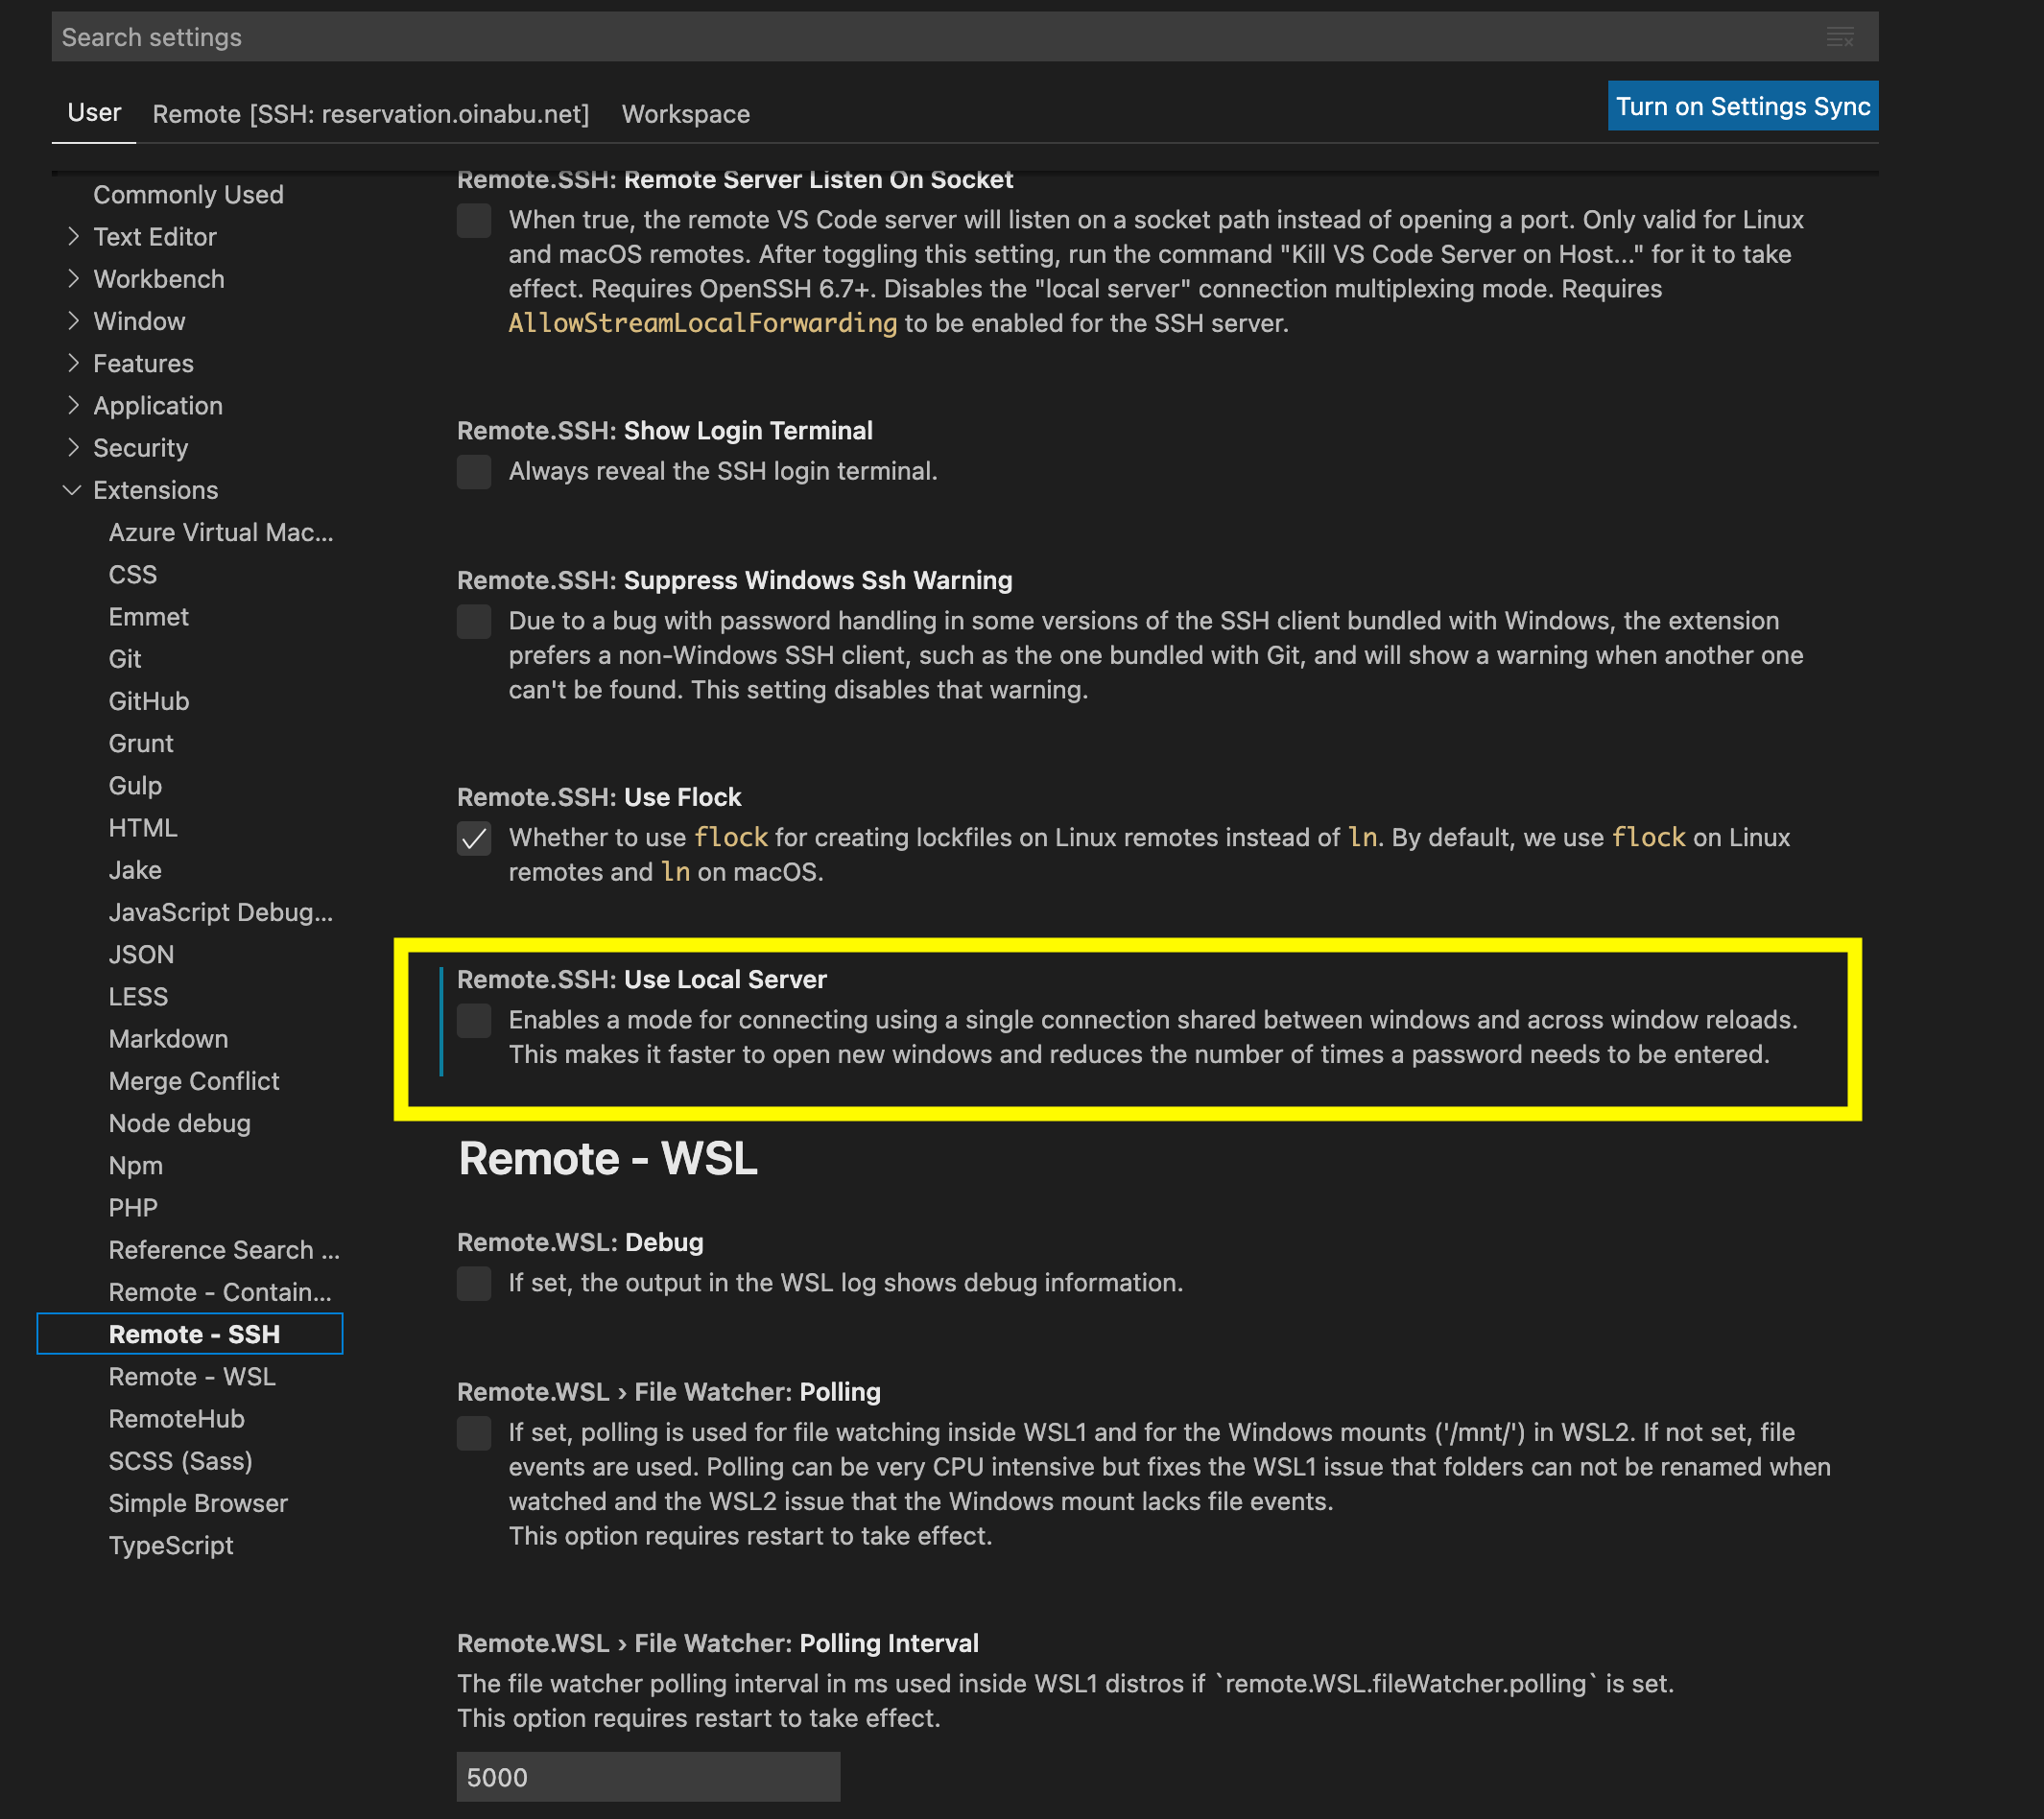Expand the Text Editor section
Image resolution: width=2044 pixels, height=1819 pixels.
pos(72,237)
